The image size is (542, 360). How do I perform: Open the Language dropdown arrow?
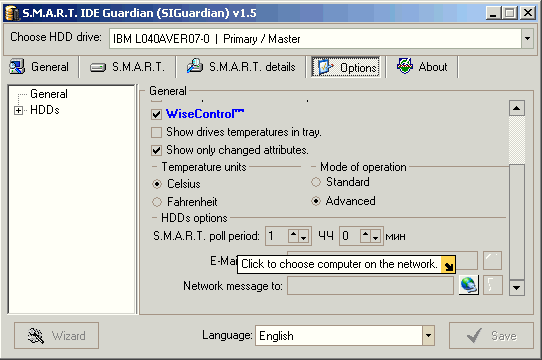428,335
